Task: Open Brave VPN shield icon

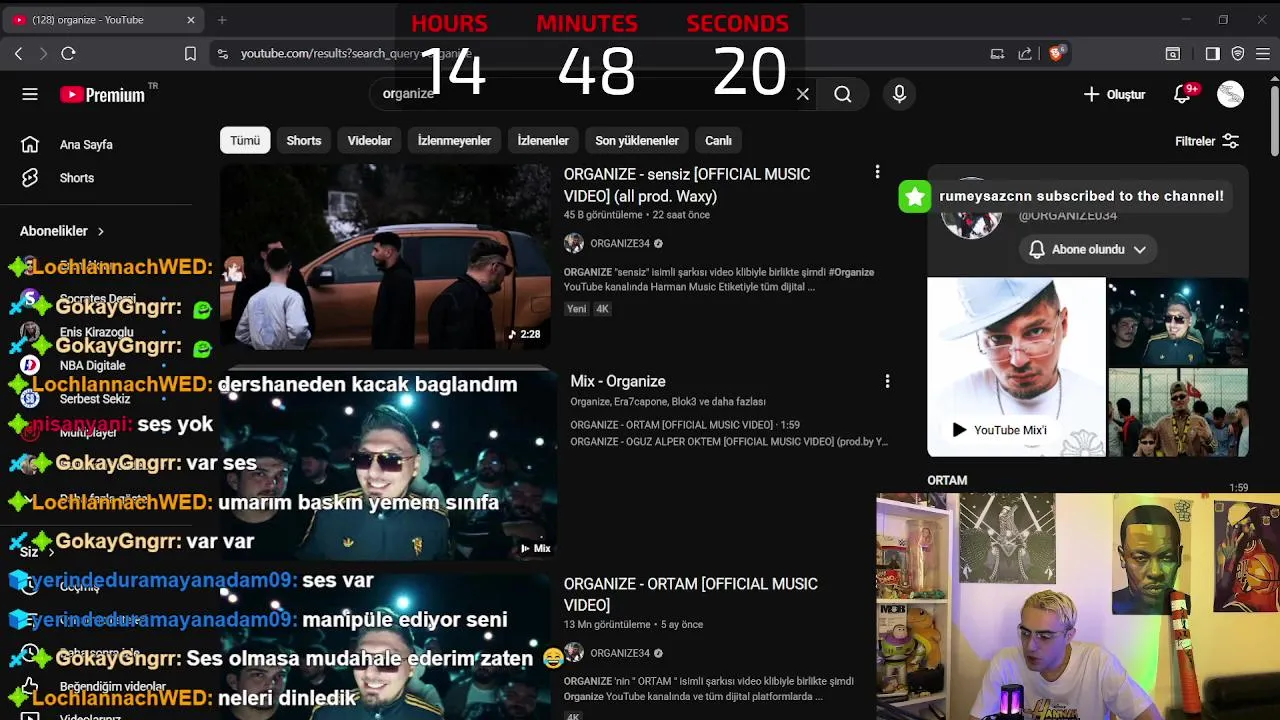Action: click(1238, 54)
